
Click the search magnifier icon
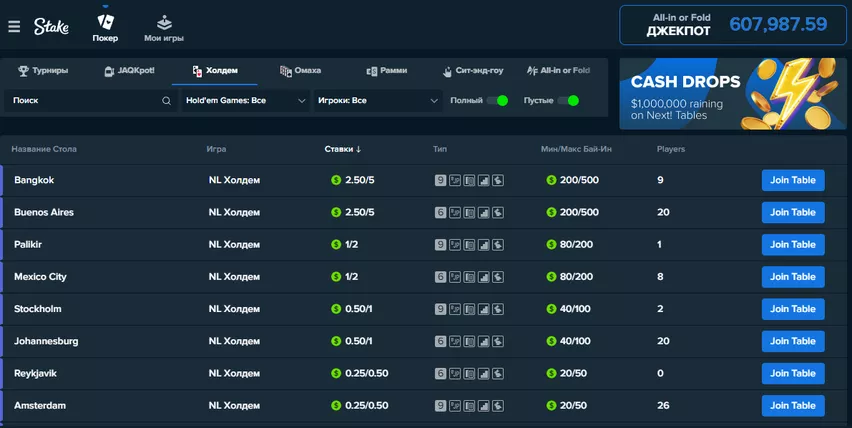166,100
